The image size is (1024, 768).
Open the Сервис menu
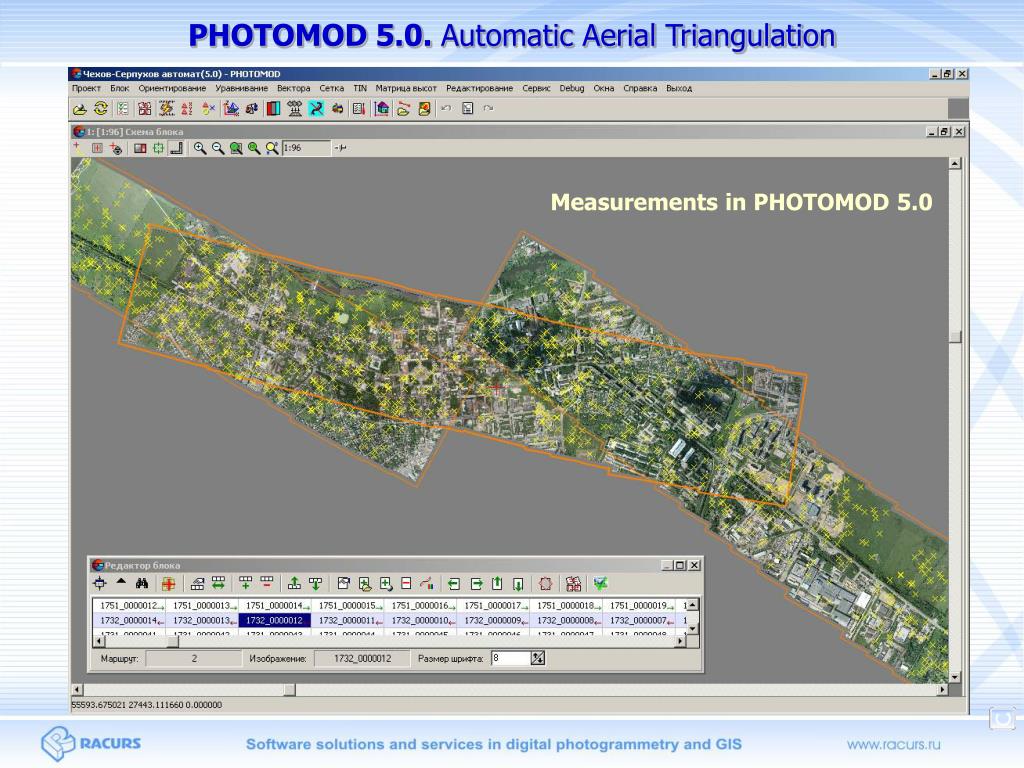(536, 88)
